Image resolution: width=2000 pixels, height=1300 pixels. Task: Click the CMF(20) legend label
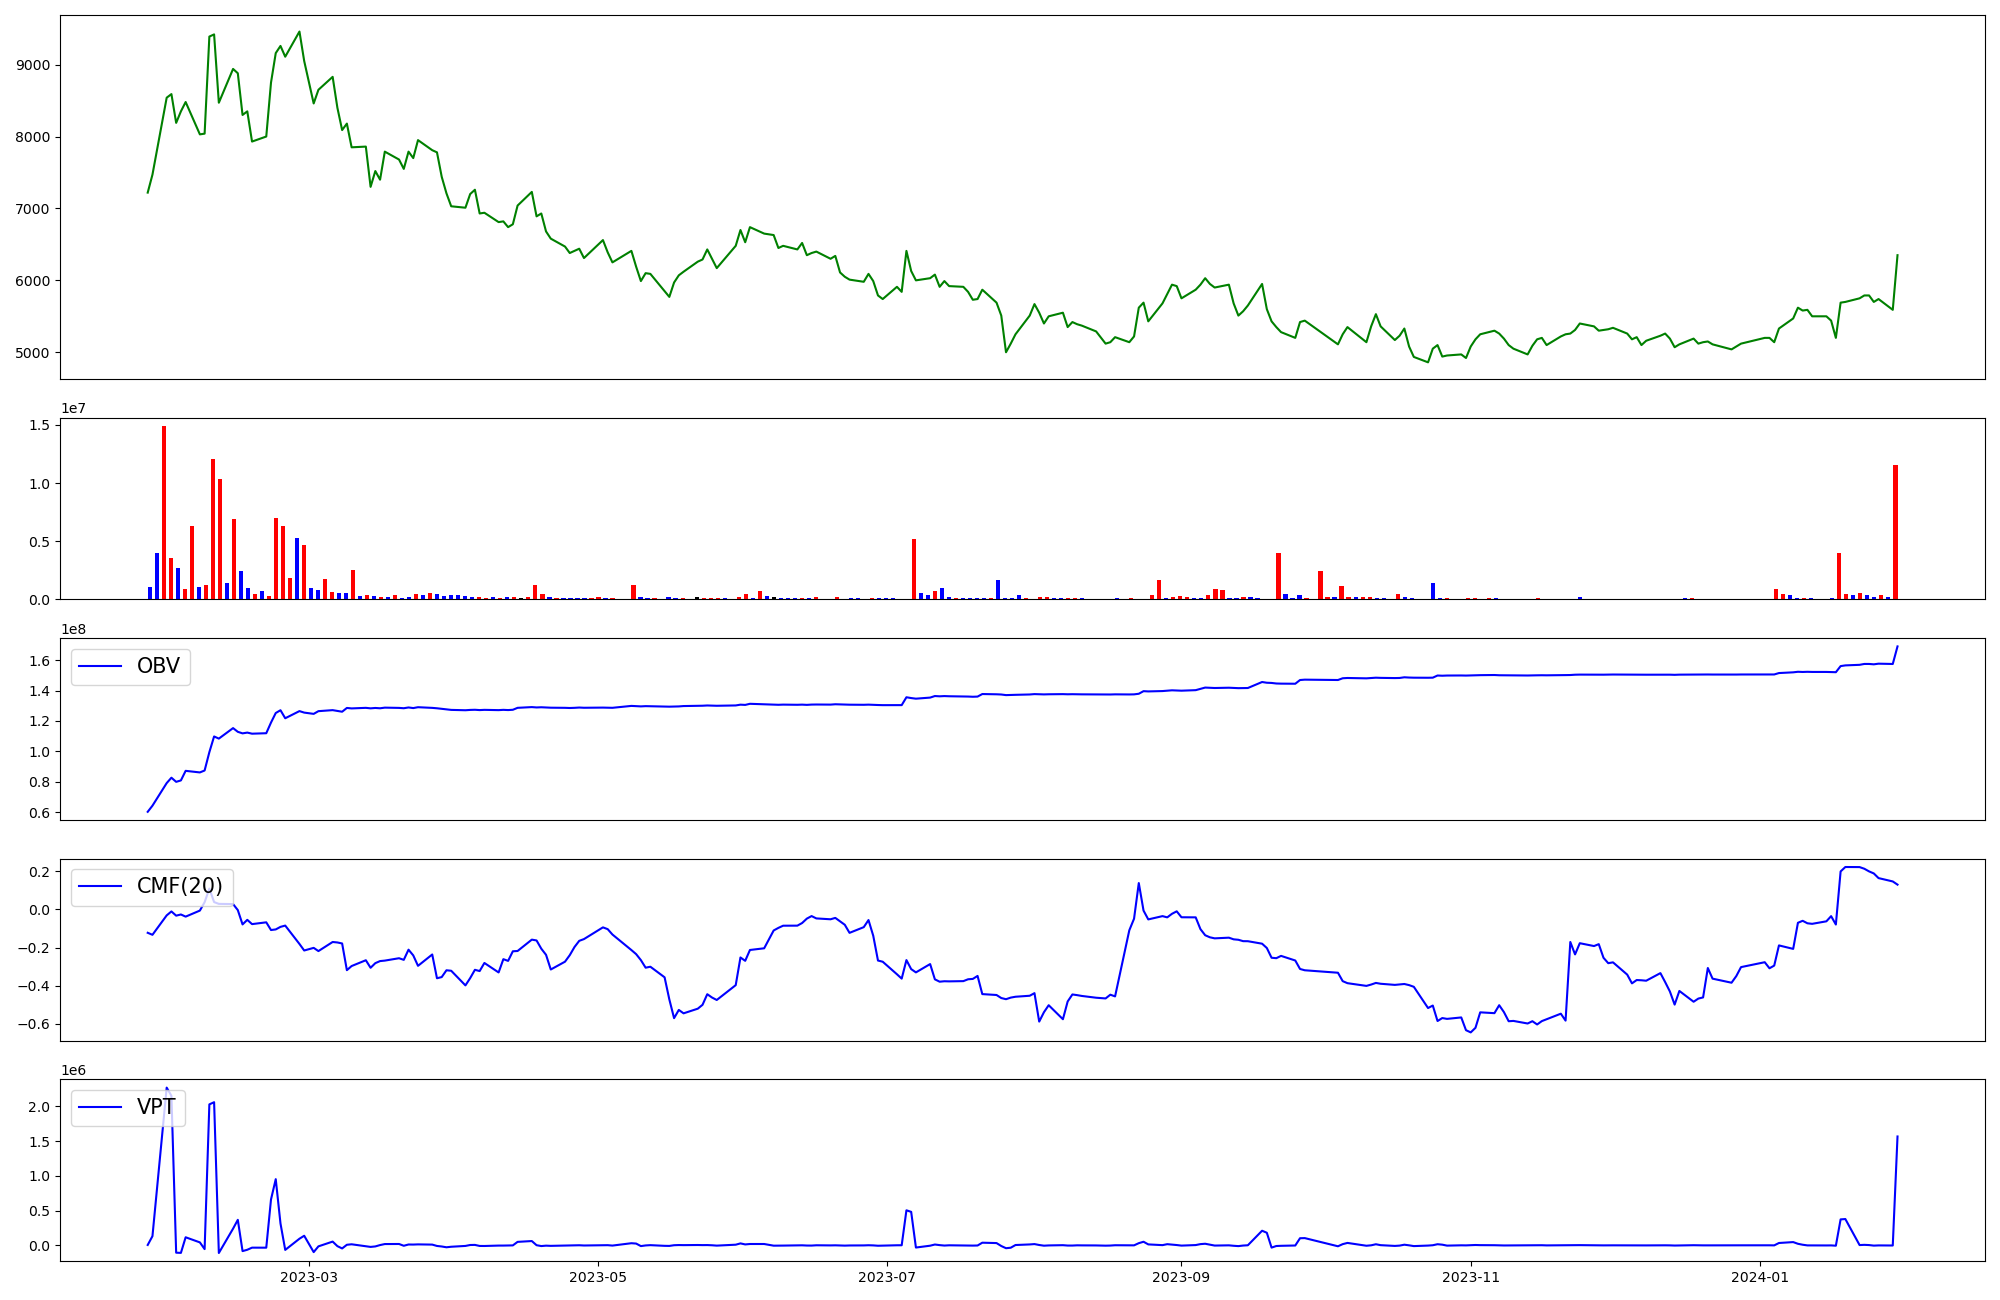coord(179,886)
